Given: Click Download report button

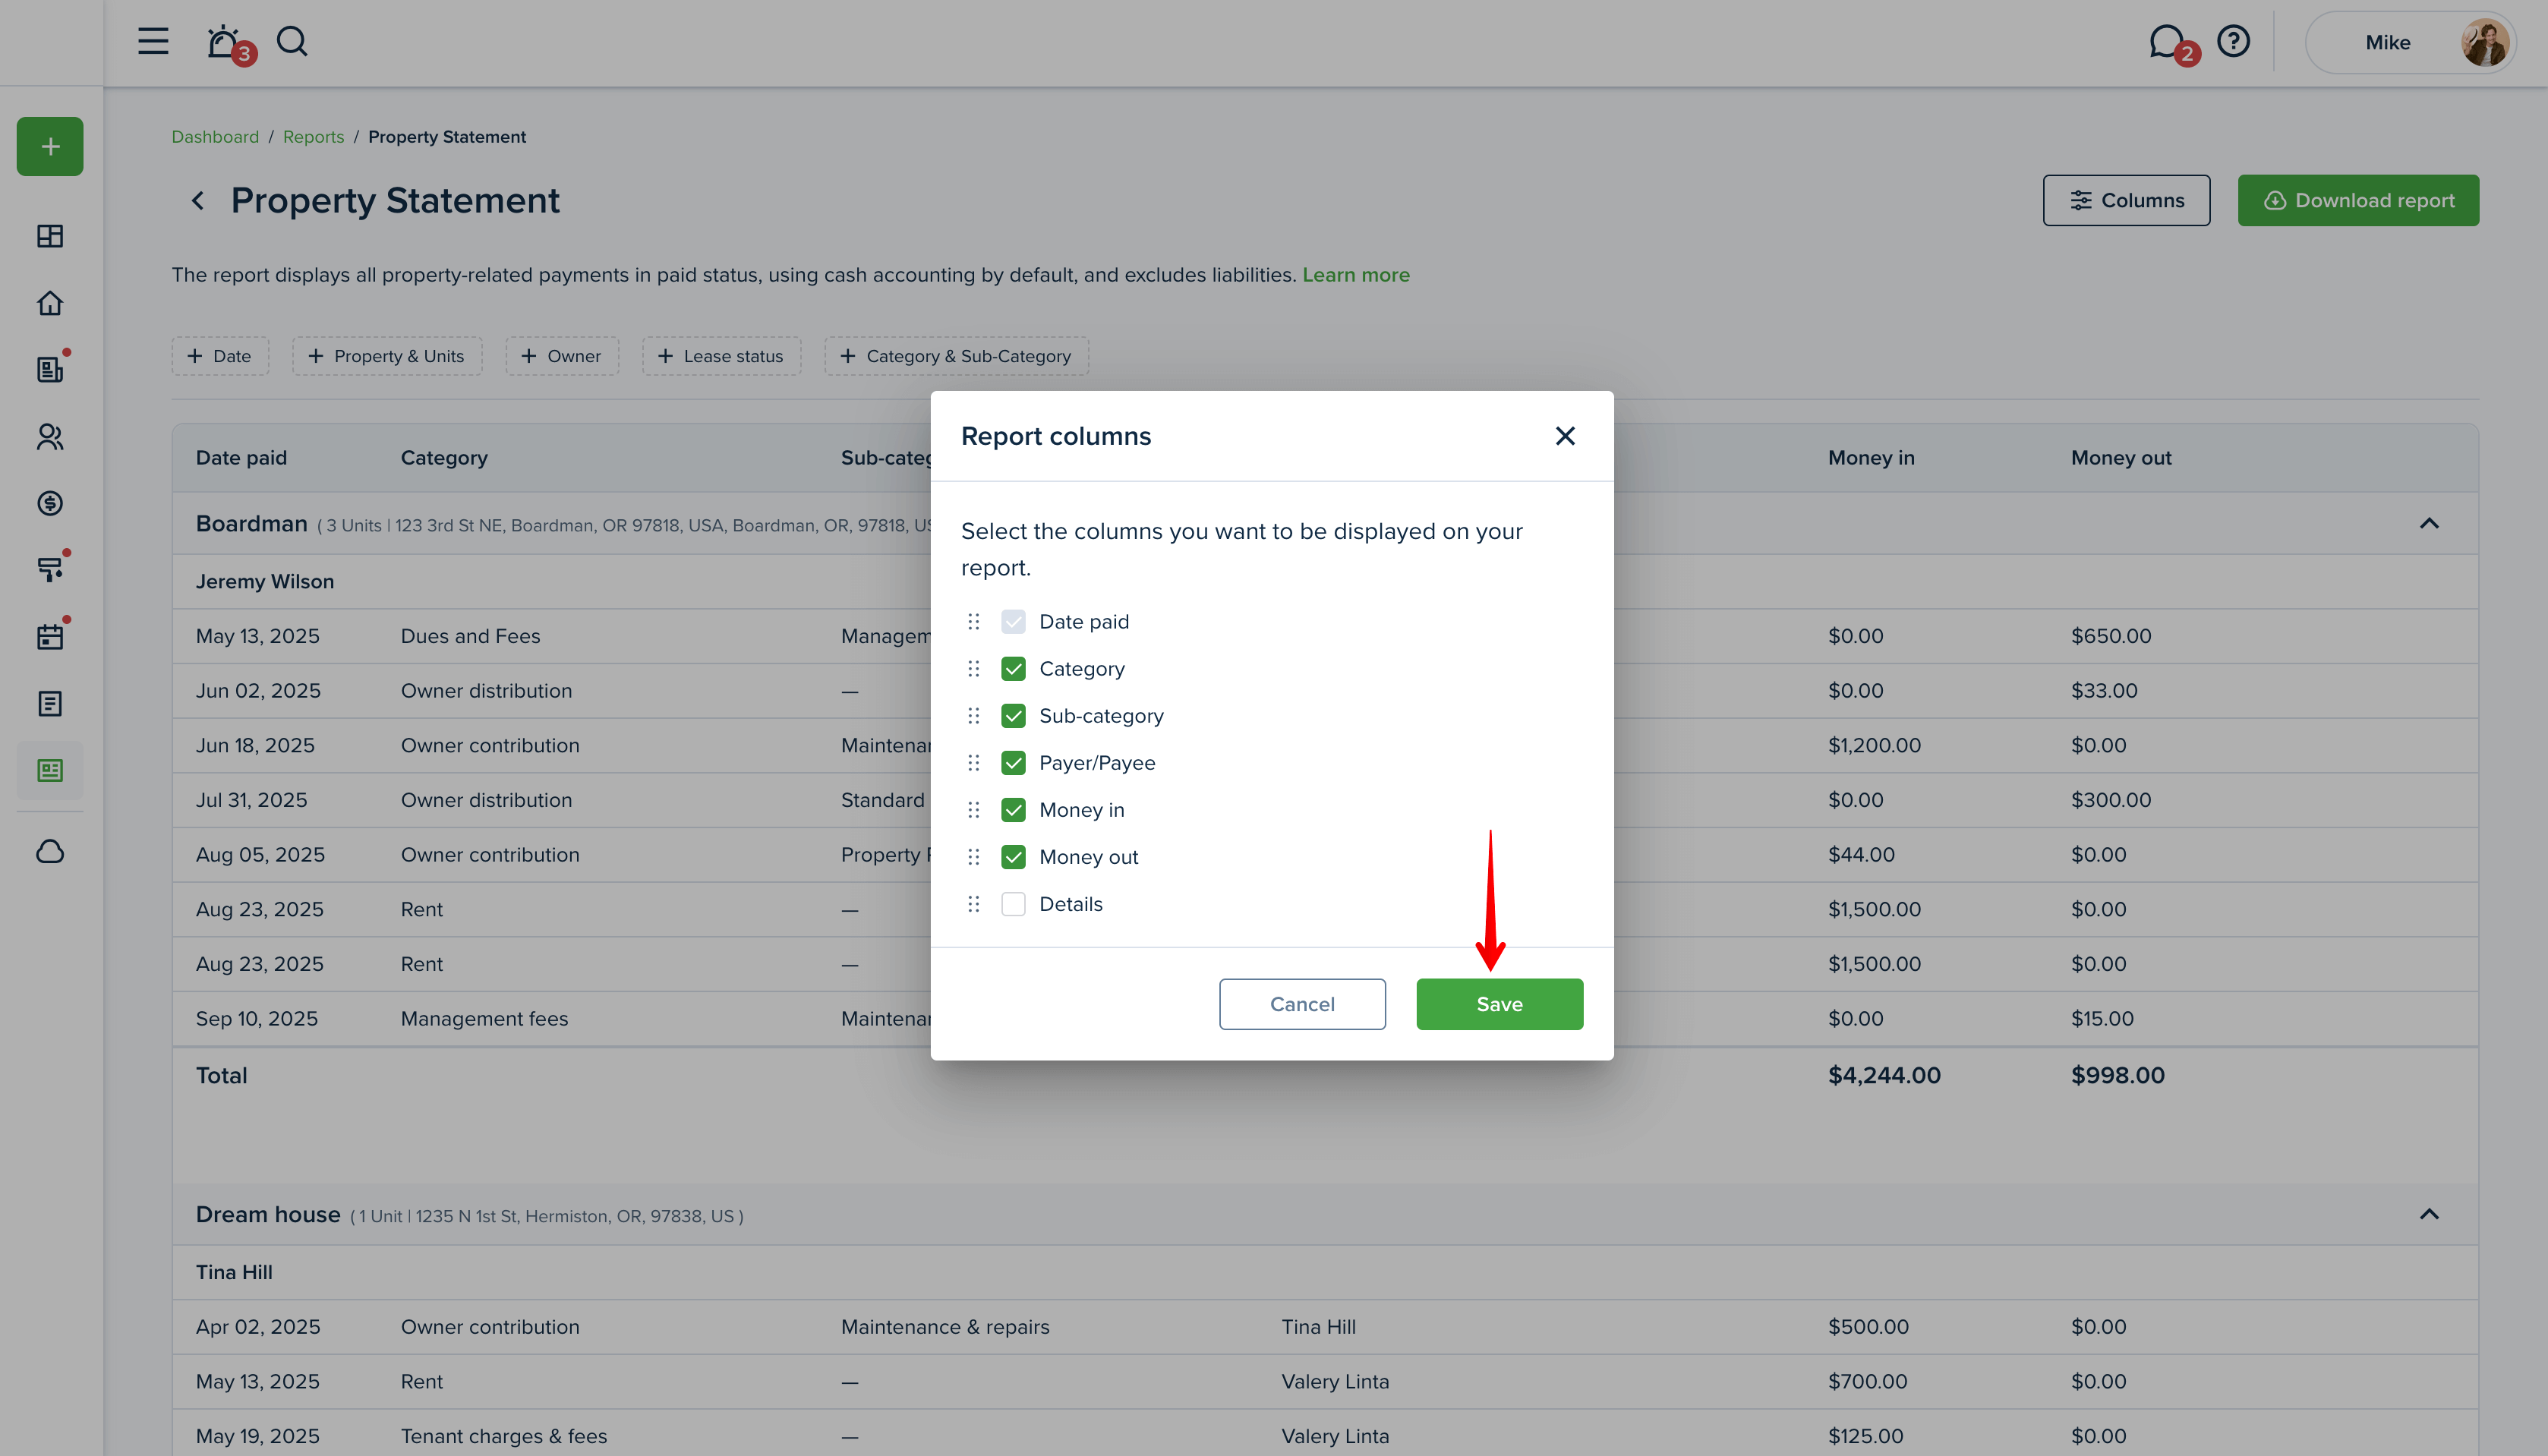Looking at the screenshot, I should tap(2358, 200).
